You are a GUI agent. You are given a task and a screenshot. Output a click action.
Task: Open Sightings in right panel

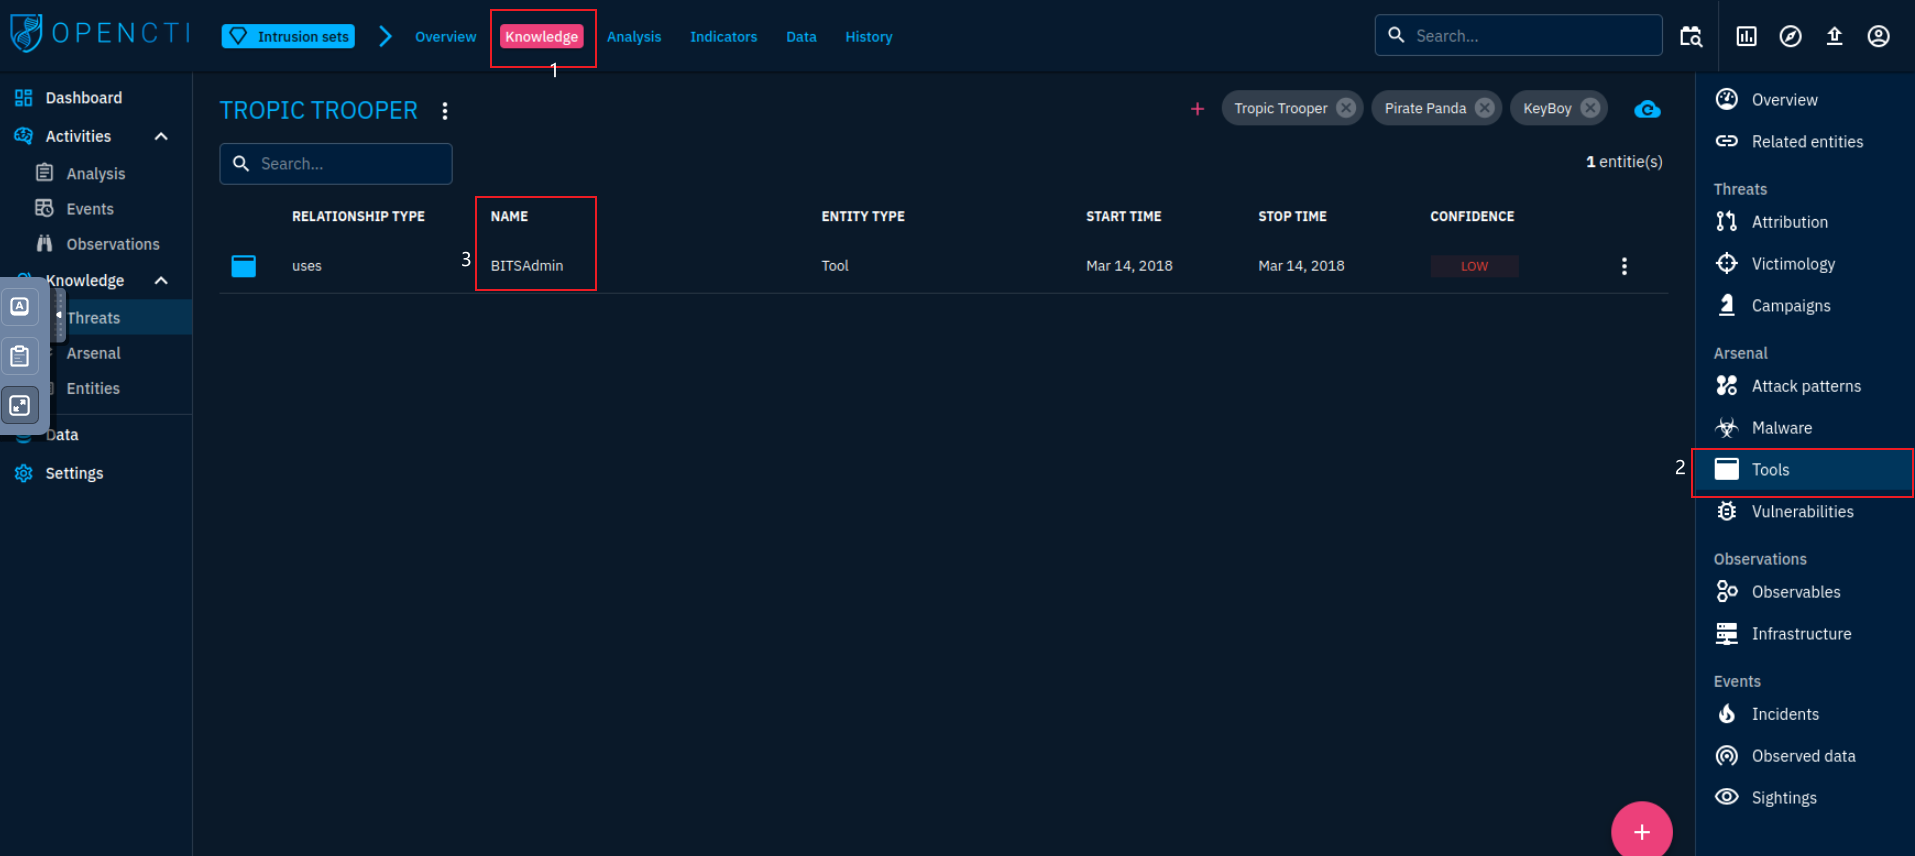click(1804, 797)
